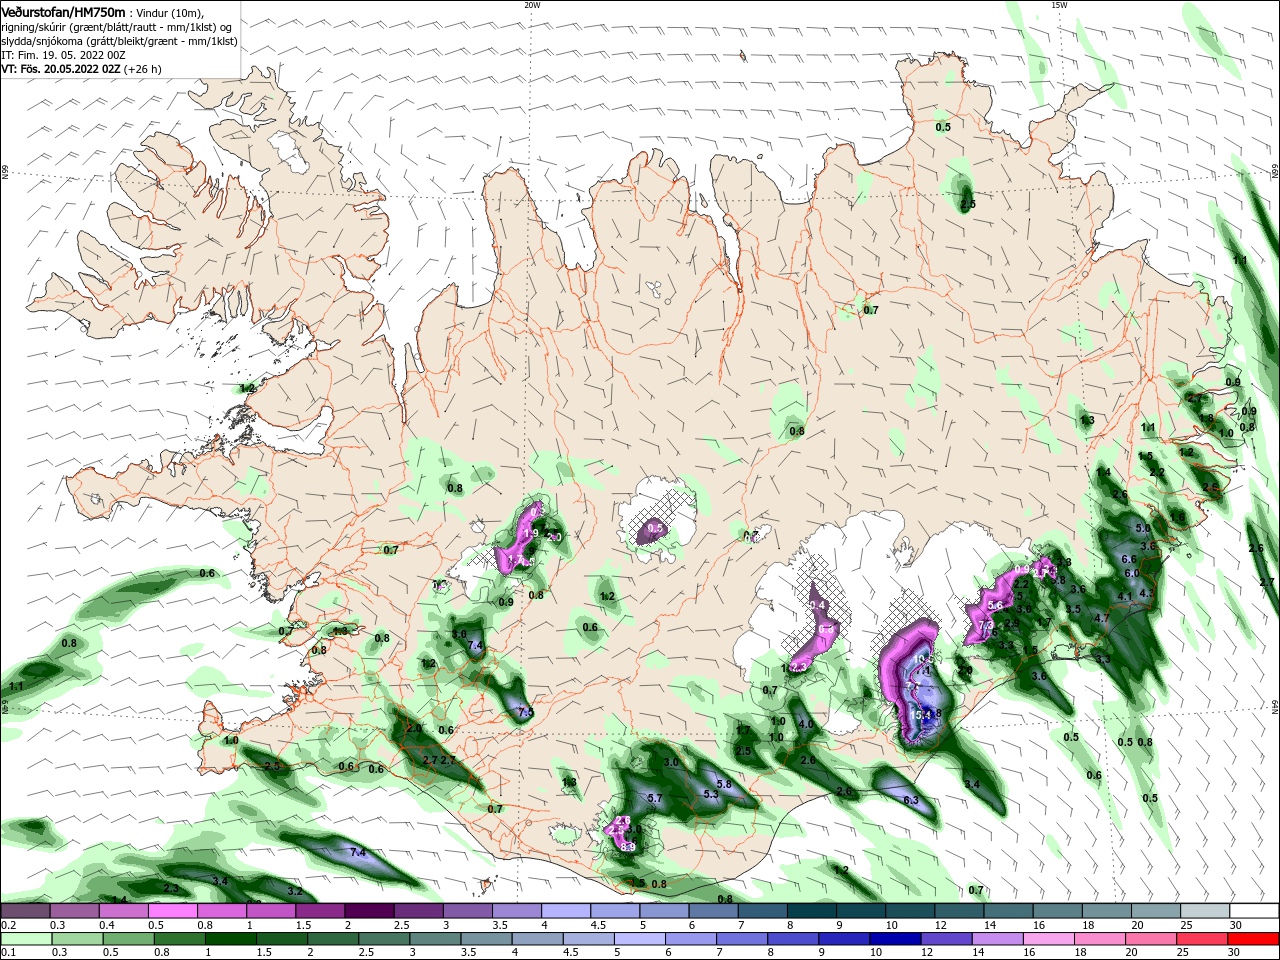Pick the bright red 30 swatch on rain scale
This screenshot has height=960, width=1280.
1254,939
